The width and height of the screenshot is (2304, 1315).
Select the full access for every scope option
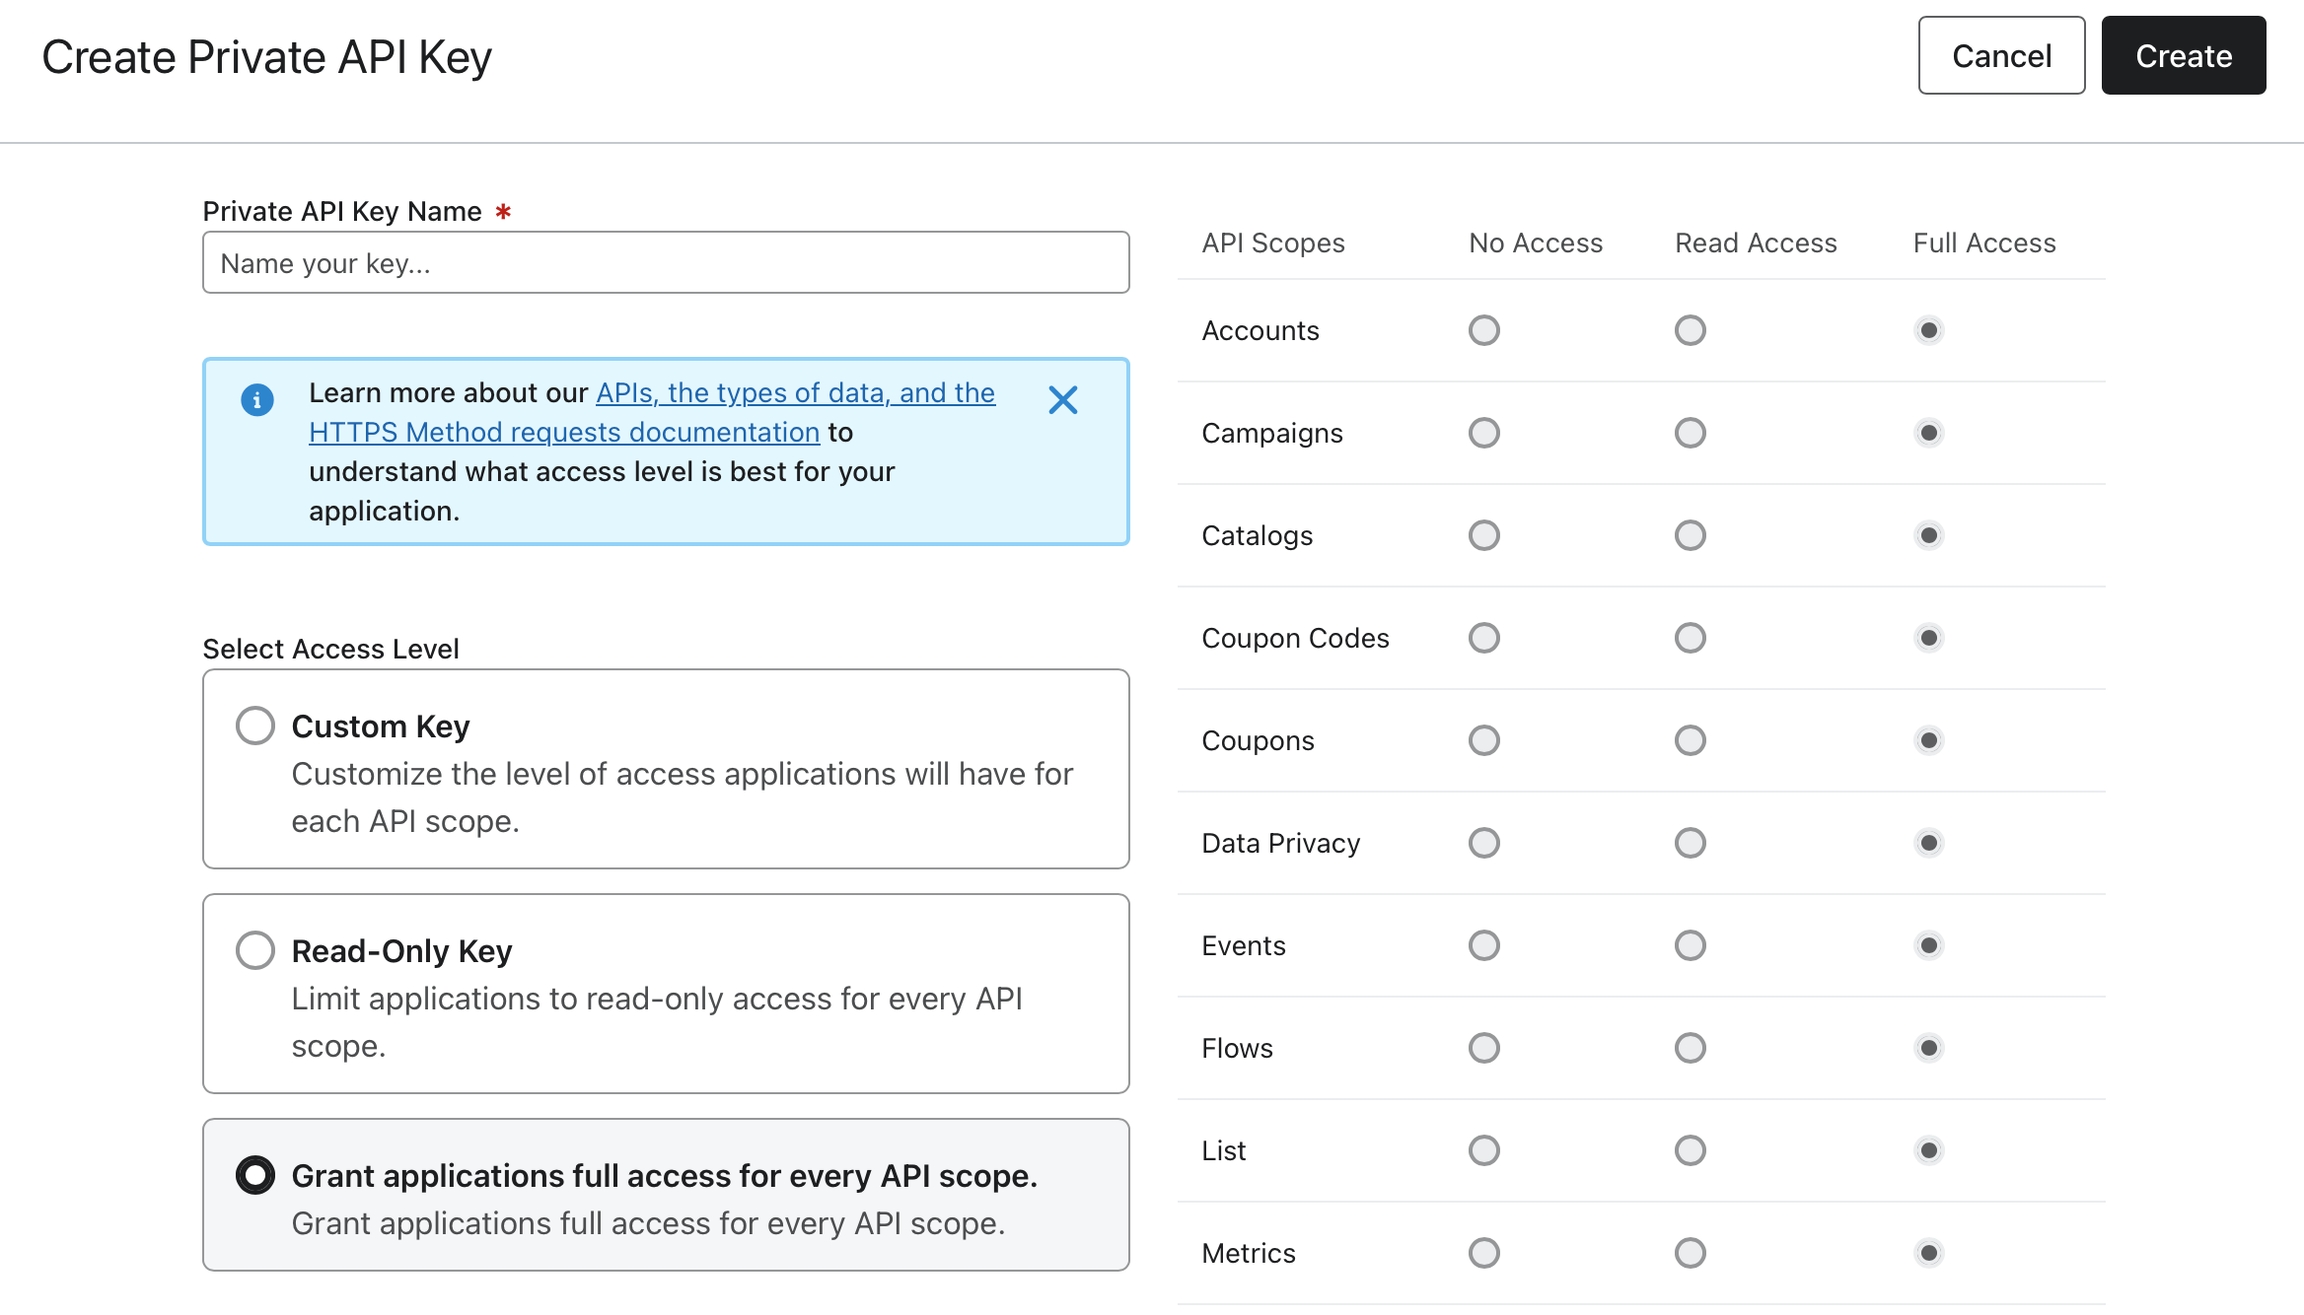point(255,1175)
